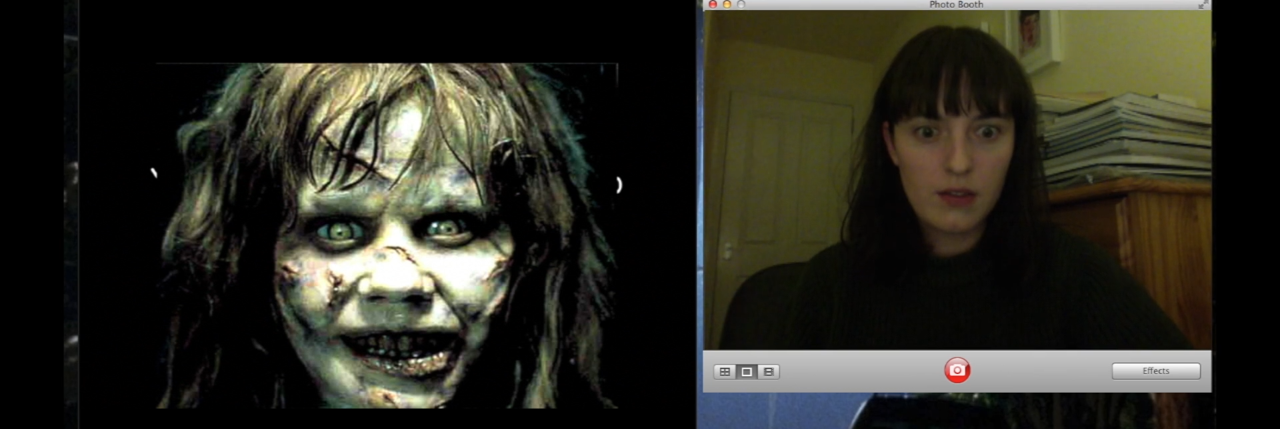Enter full screen using the corner arrows
1280x429 pixels.
point(1202,5)
